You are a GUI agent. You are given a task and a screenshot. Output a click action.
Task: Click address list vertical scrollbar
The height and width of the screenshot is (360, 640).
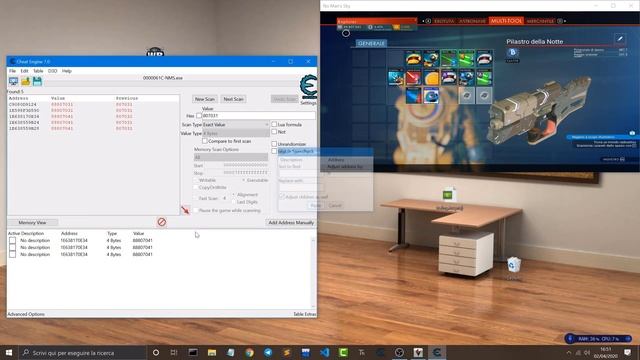(x=313, y=272)
